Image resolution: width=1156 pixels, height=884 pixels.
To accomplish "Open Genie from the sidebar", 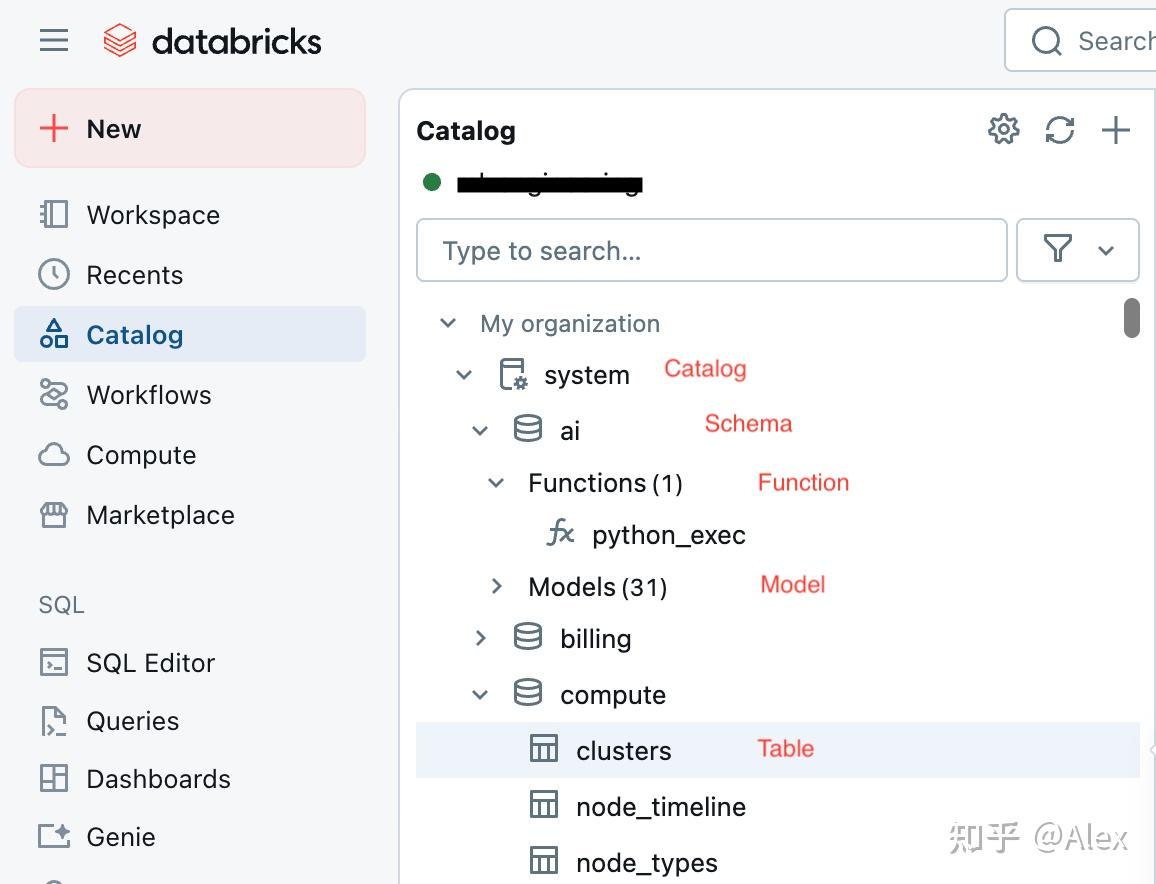I will tap(53, 837).
